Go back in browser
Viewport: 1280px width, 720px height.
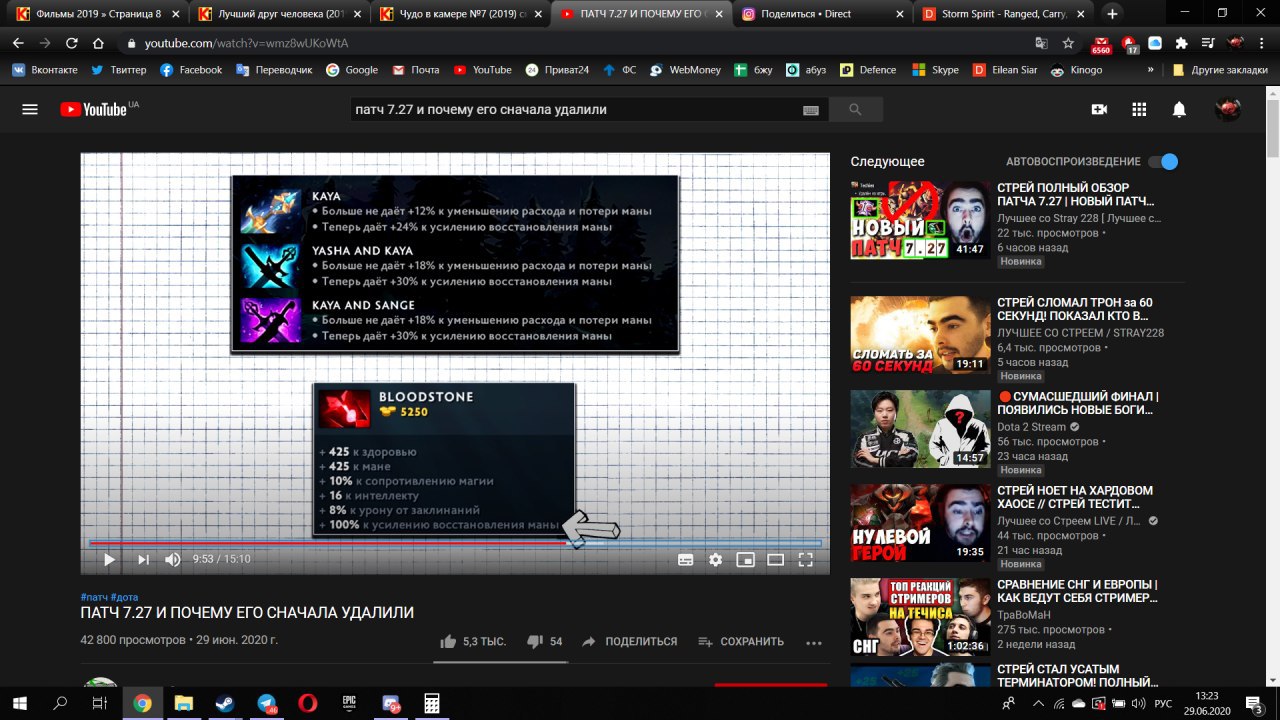click(18, 44)
